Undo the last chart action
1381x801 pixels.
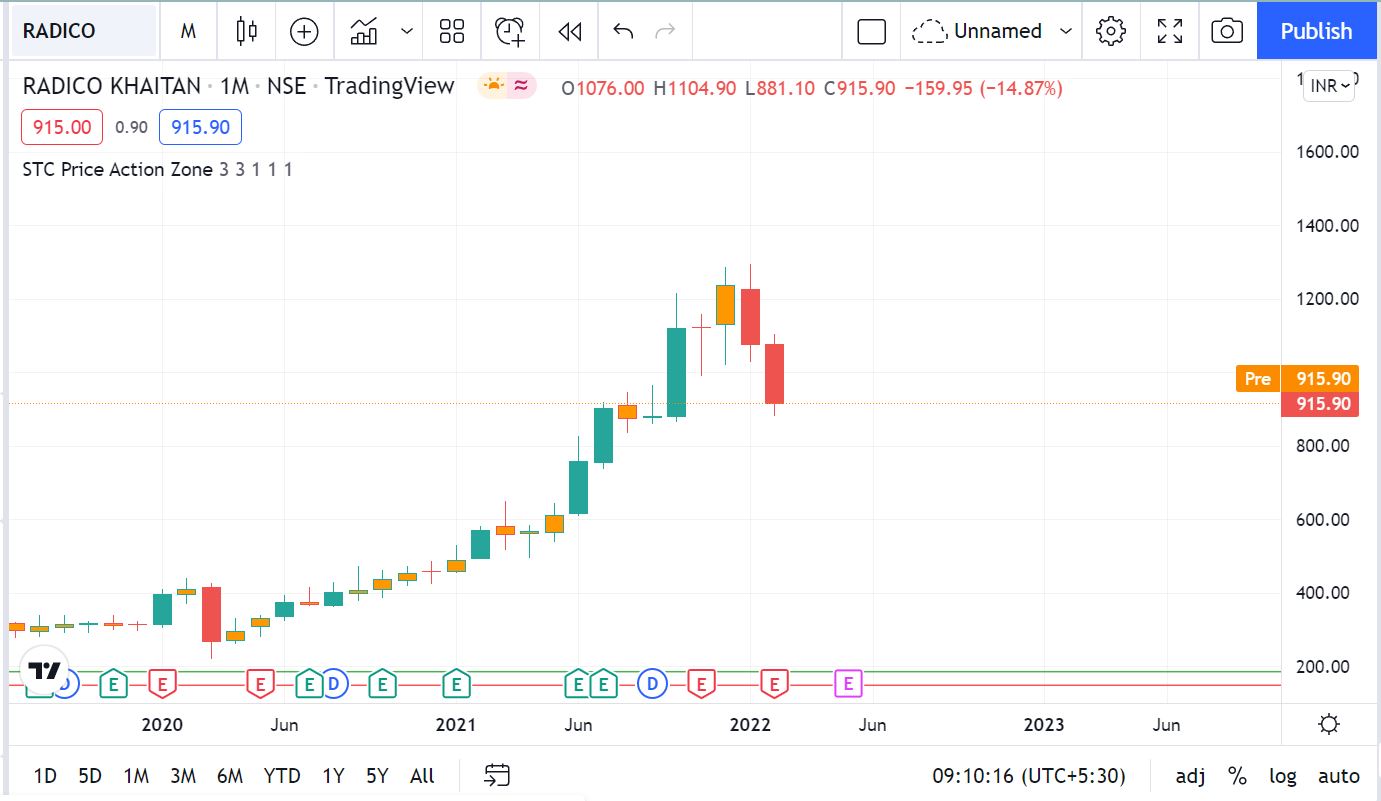point(623,31)
